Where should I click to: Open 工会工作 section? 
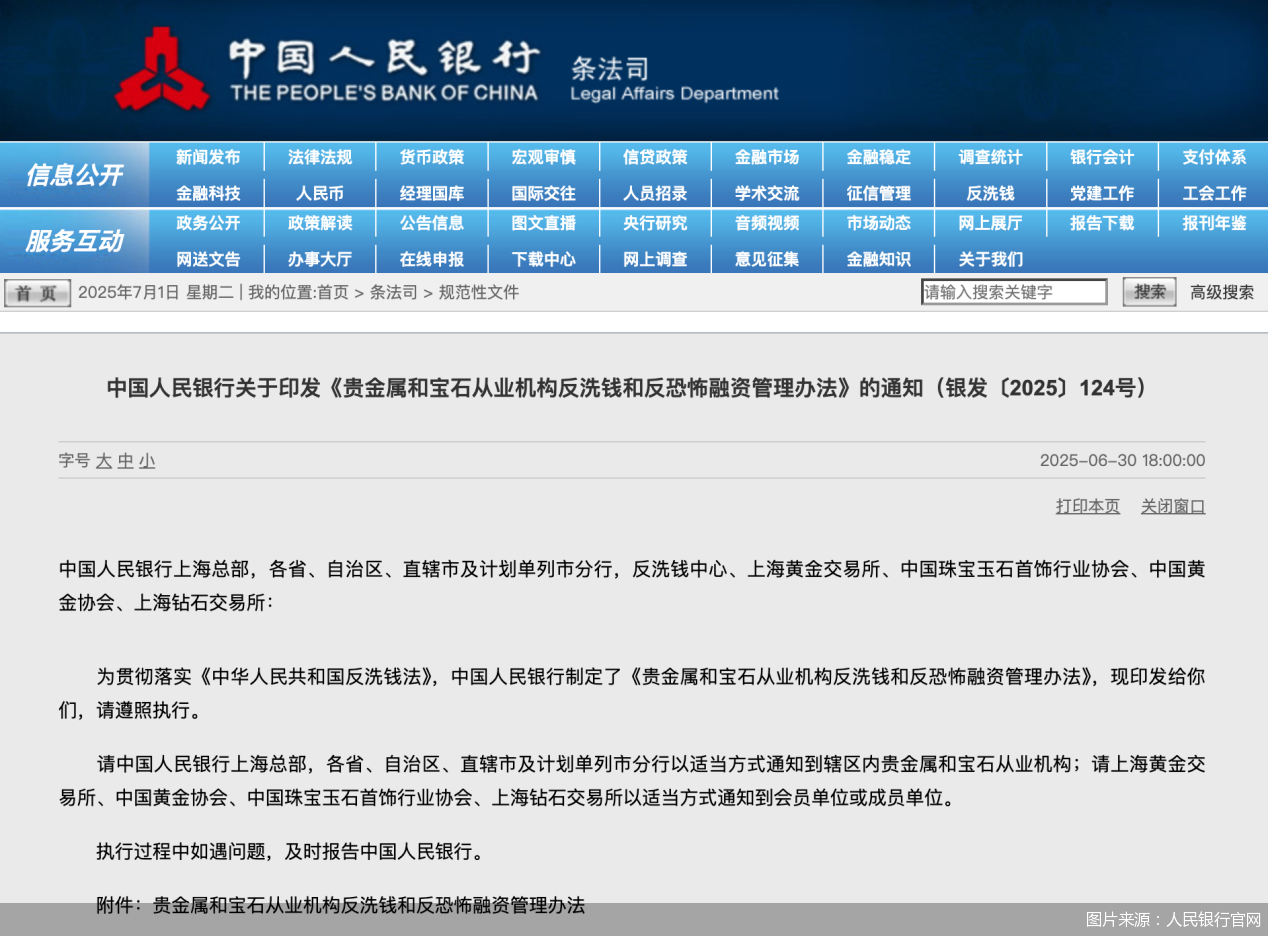[x=1214, y=193]
